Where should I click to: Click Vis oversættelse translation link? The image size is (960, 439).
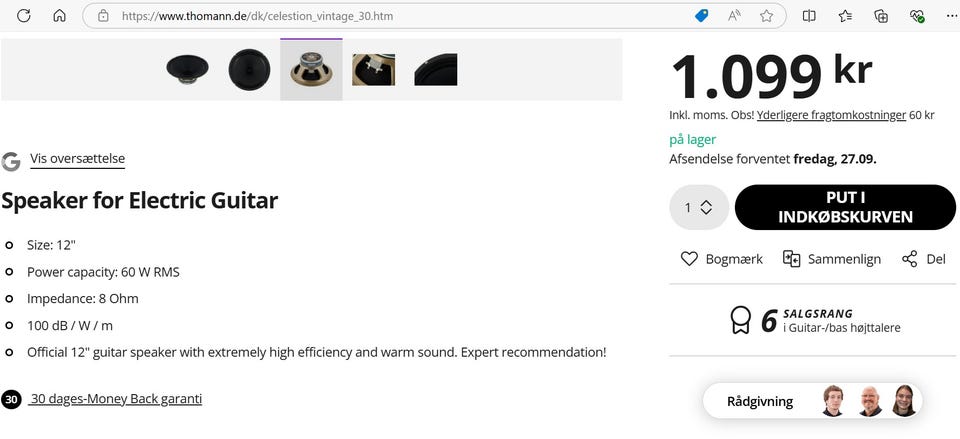click(77, 159)
